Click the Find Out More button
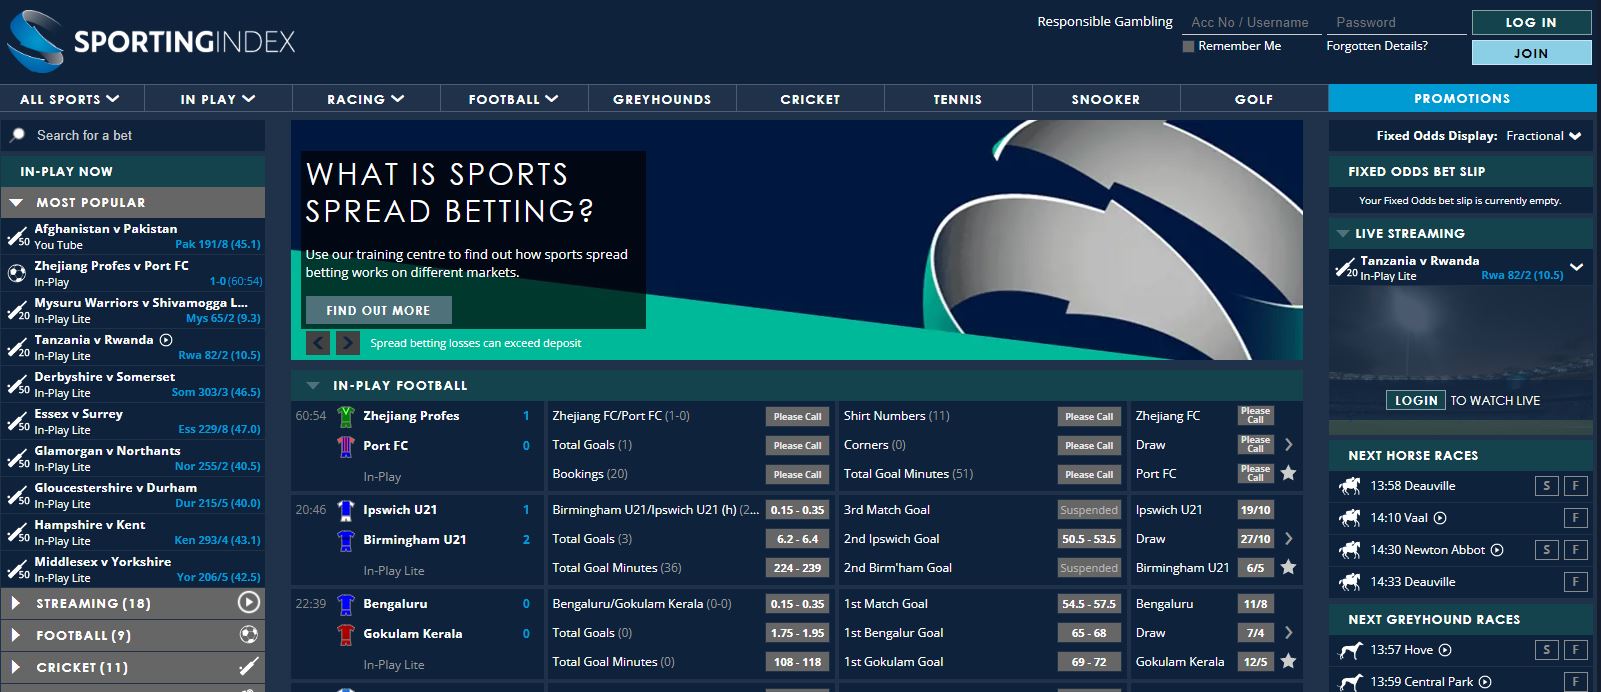This screenshot has height=692, width=1601. pyautogui.click(x=378, y=310)
